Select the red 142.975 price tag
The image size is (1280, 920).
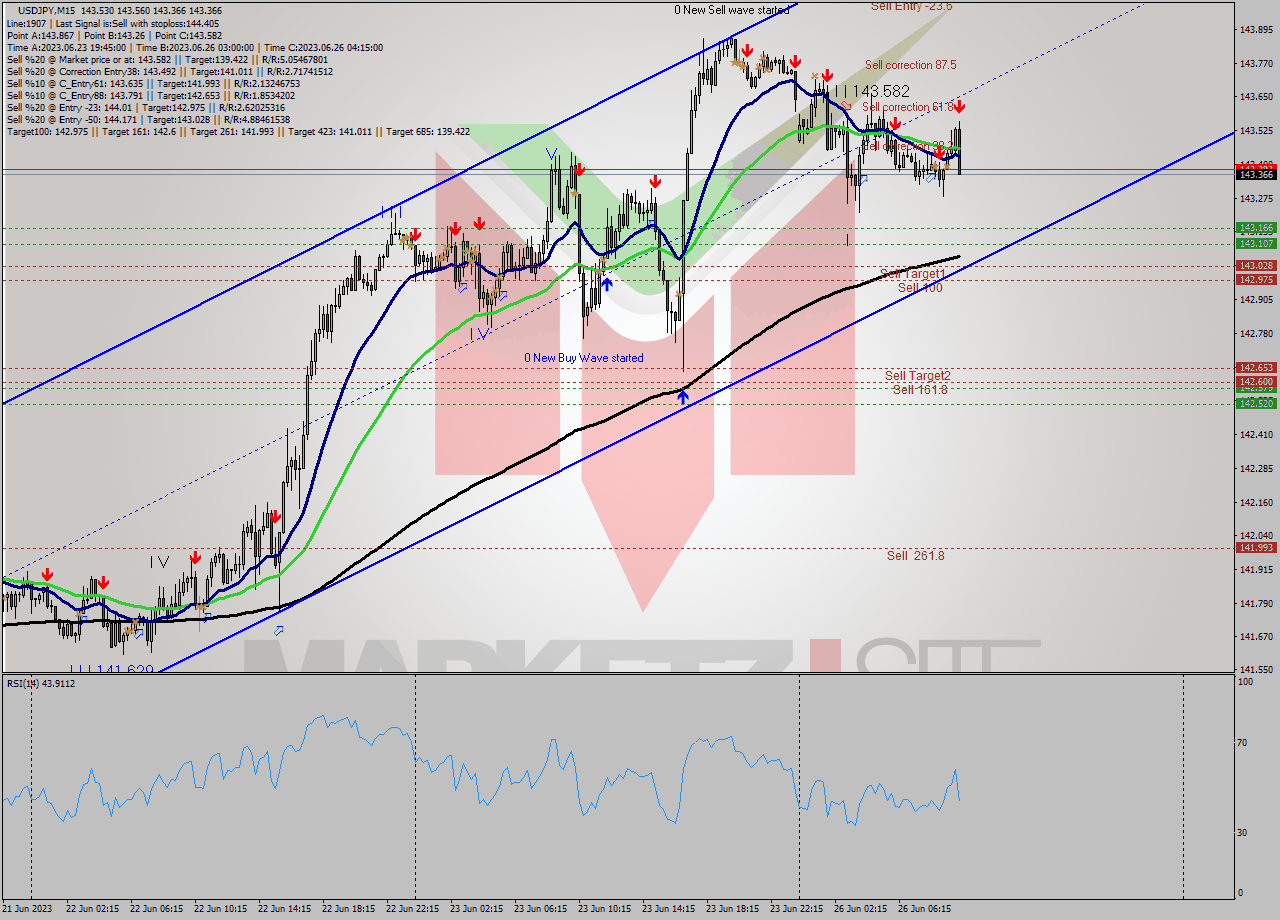click(x=1256, y=279)
